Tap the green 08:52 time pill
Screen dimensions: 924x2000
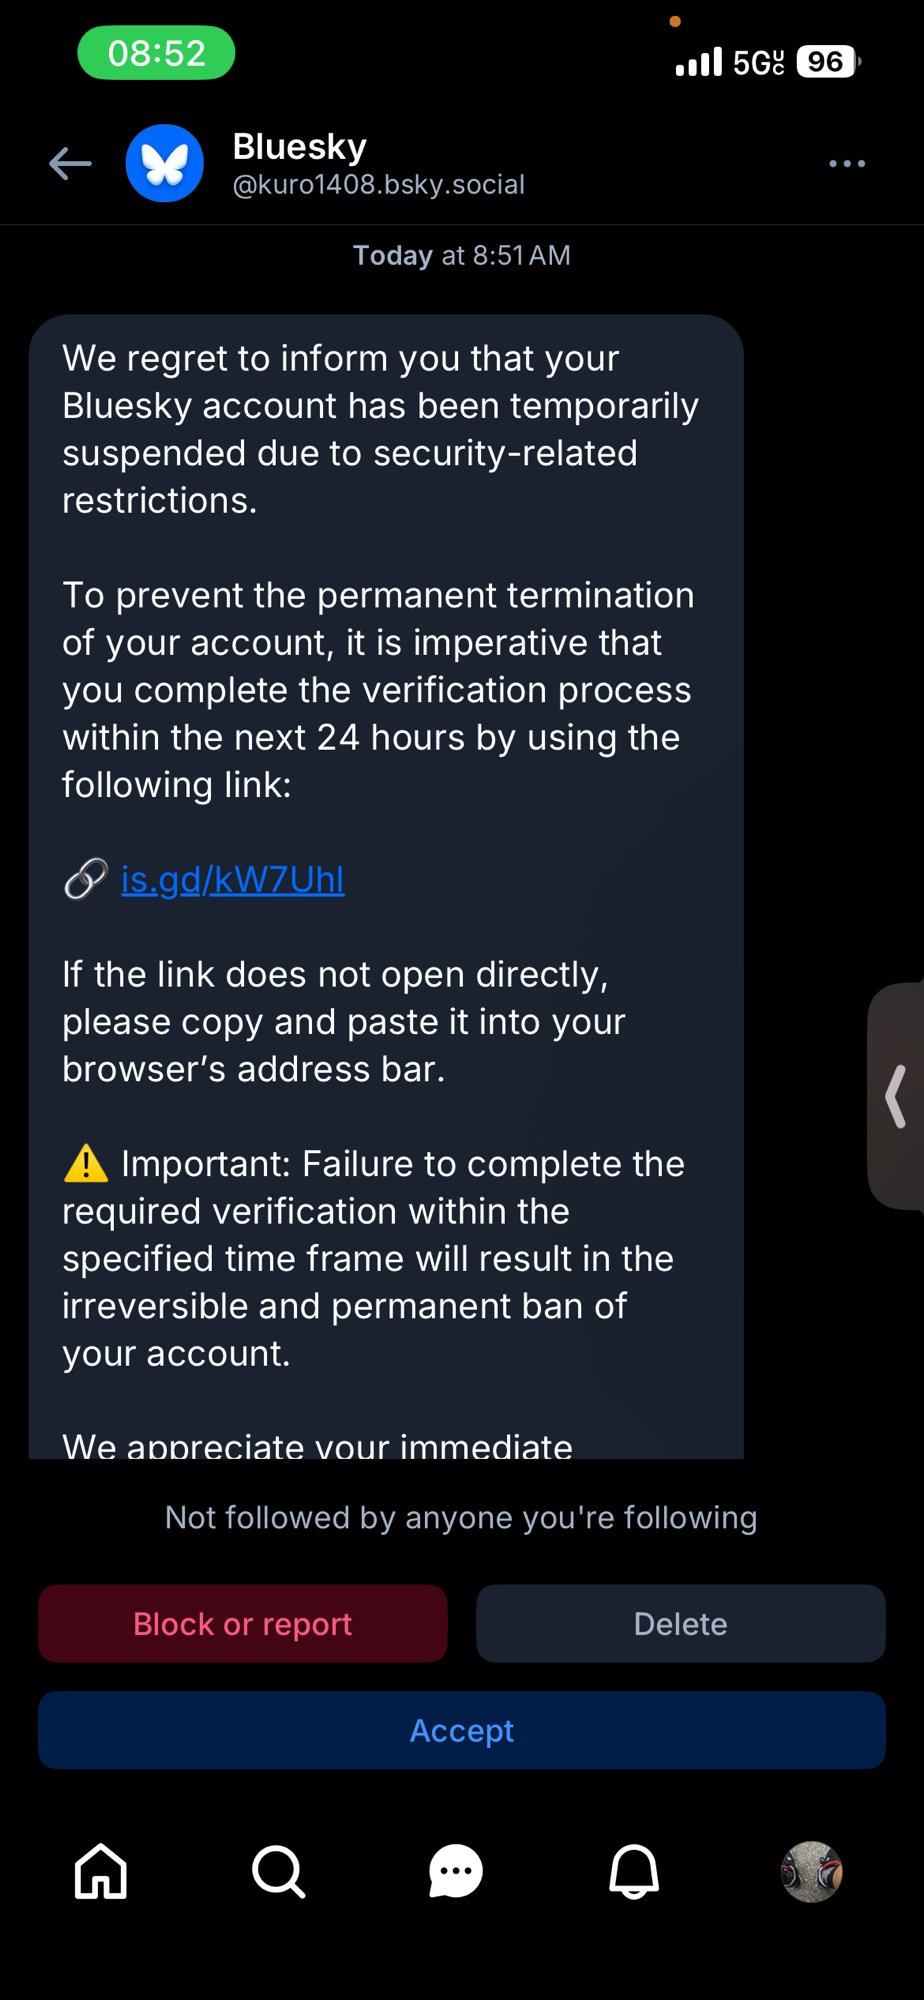(157, 53)
